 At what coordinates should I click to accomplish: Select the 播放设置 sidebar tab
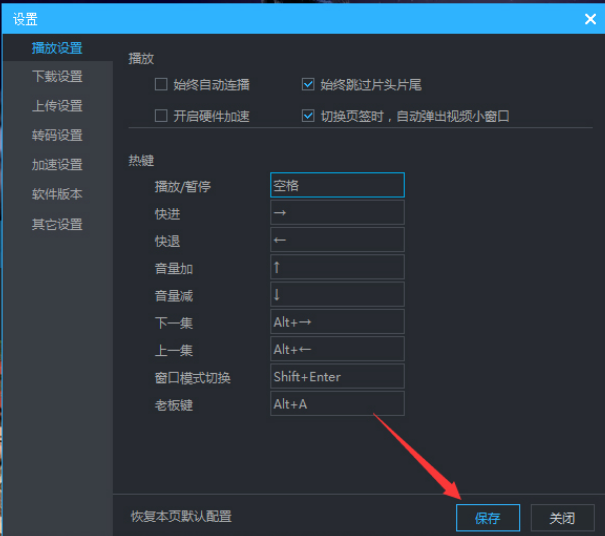57,48
